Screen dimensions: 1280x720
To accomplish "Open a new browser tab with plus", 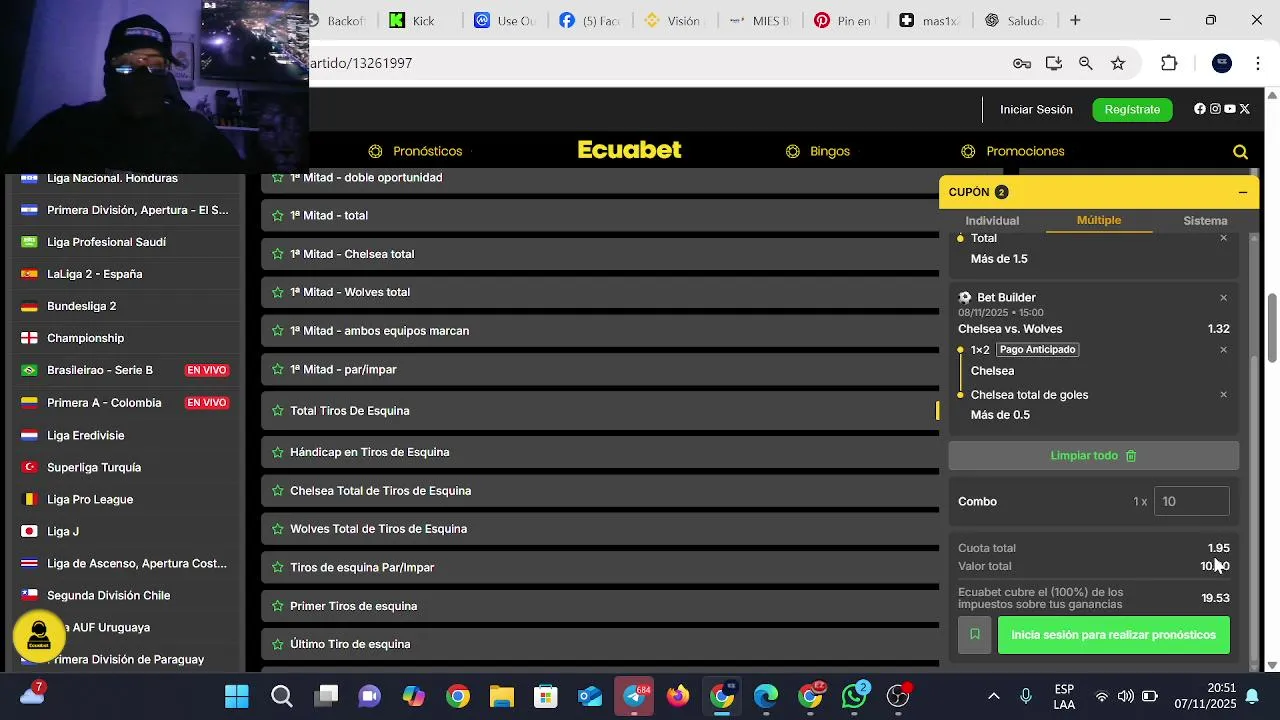I will click(1075, 20).
